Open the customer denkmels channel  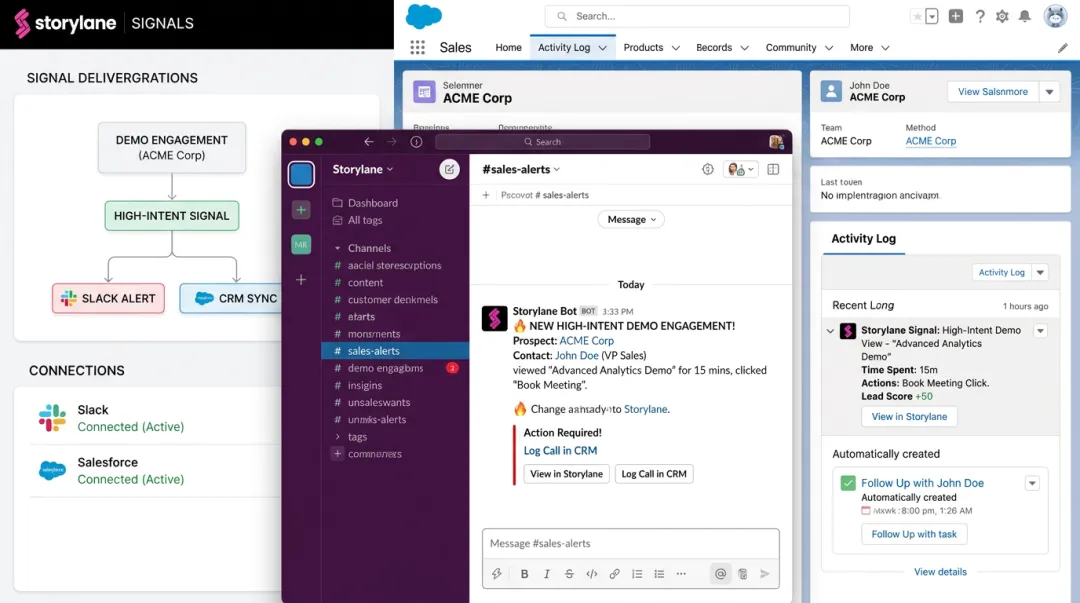tap(395, 300)
